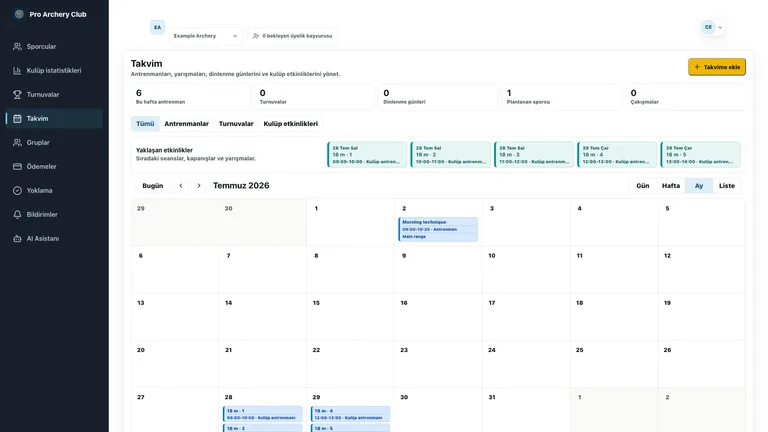Open the AI Asistanı robot icon
Viewport: 768px width, 432px height.
coord(17,239)
